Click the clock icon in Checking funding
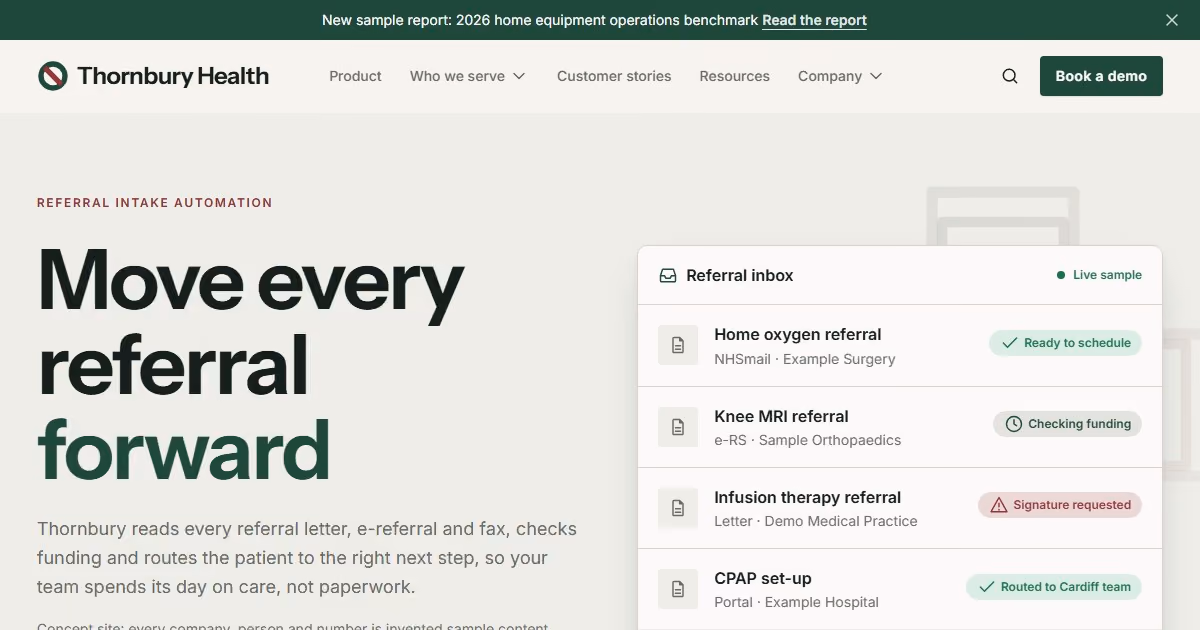Image resolution: width=1200 pixels, height=630 pixels. click(1014, 424)
